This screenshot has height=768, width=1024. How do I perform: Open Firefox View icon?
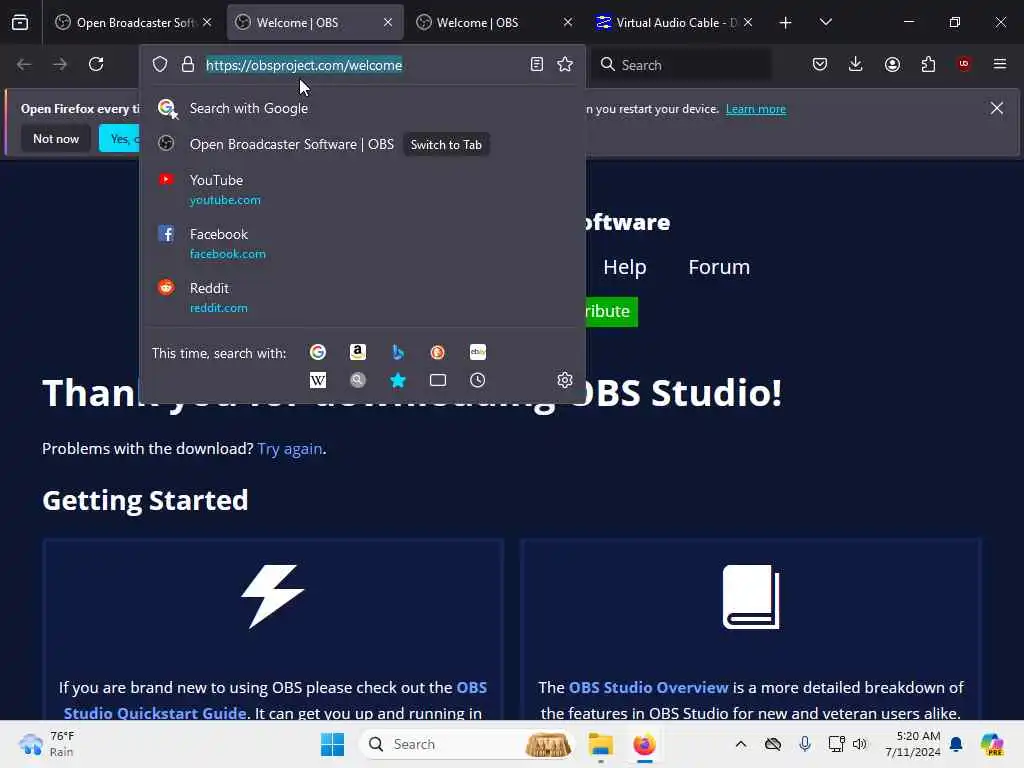tap(20, 23)
